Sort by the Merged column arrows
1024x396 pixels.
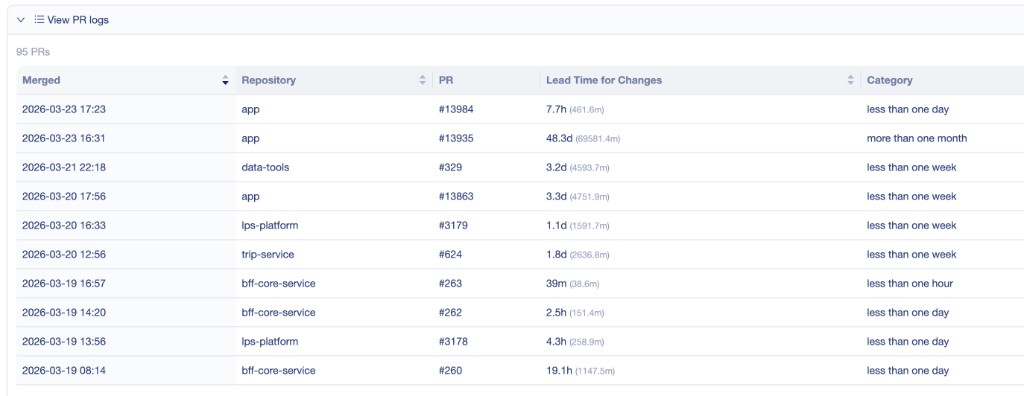pyautogui.click(x=225, y=80)
